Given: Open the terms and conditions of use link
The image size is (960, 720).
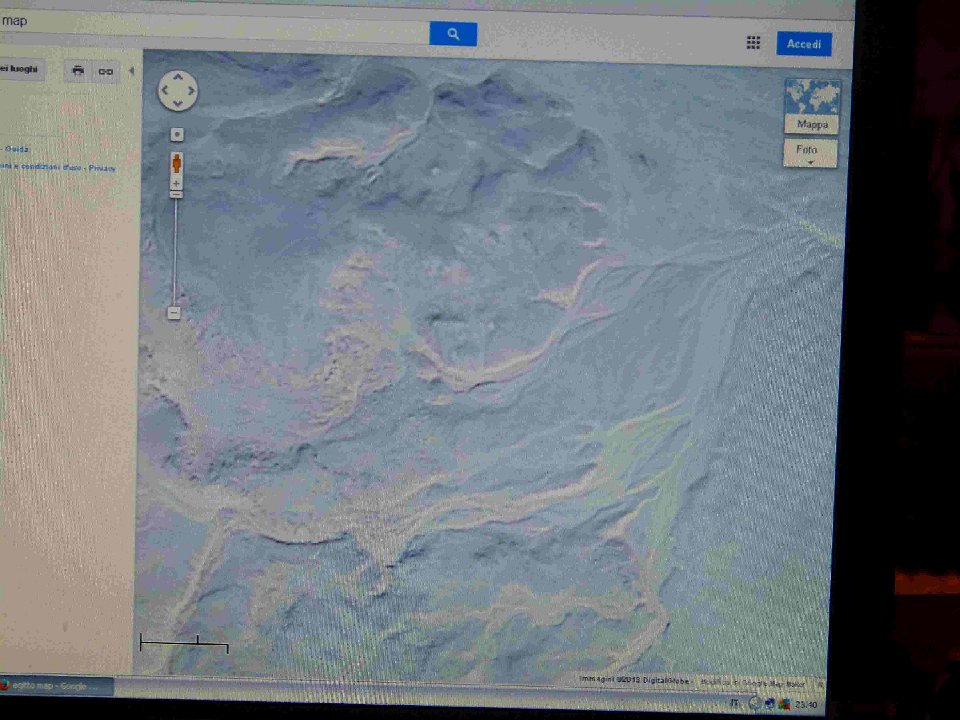Looking at the screenshot, I should click(40, 167).
